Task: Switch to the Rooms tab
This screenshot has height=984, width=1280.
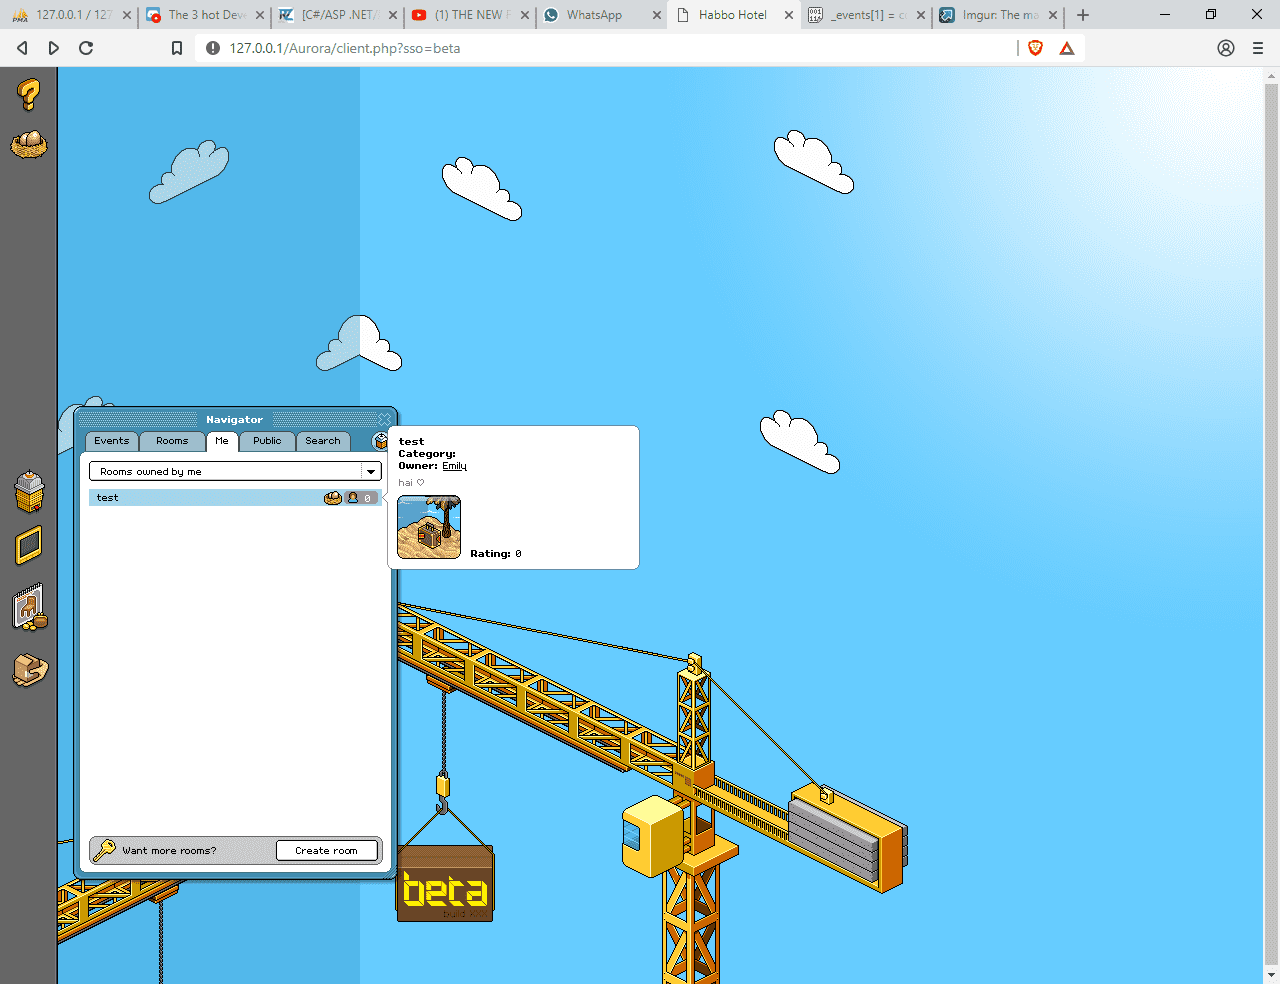Action: (172, 441)
